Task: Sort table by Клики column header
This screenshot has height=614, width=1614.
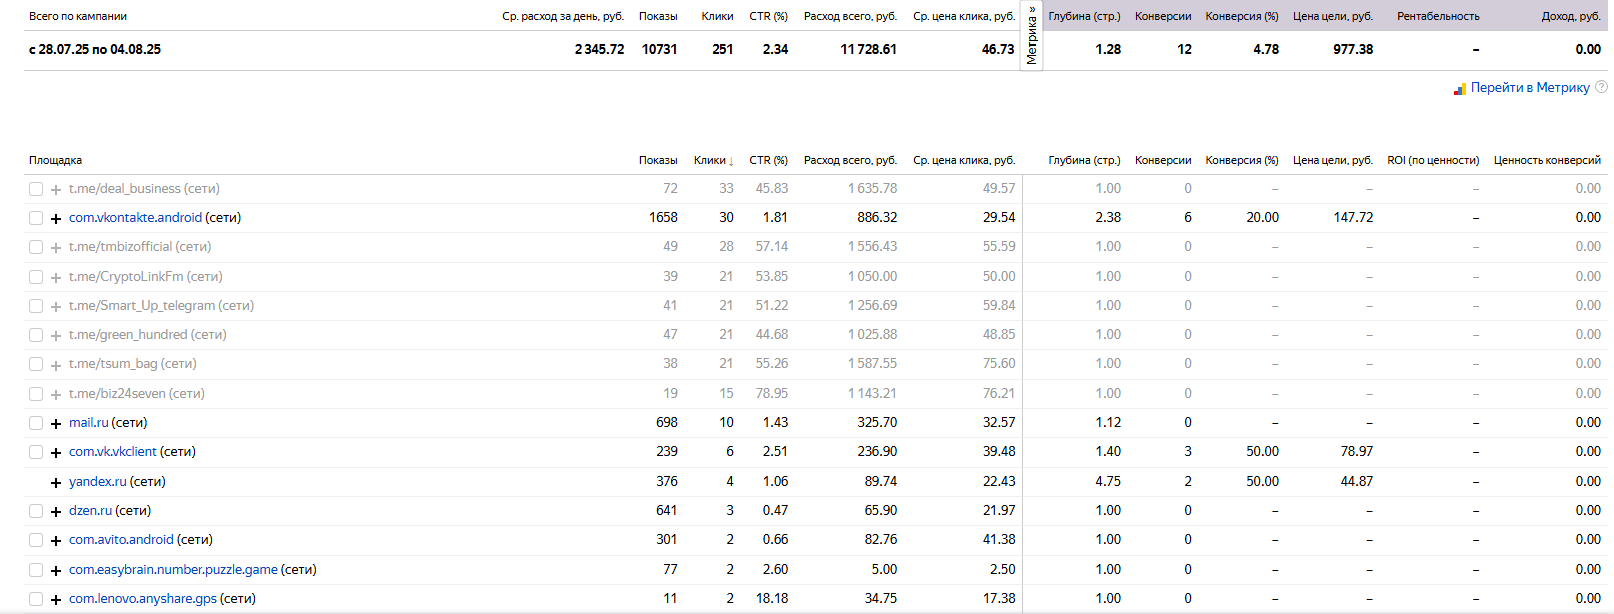Action: [x=713, y=160]
